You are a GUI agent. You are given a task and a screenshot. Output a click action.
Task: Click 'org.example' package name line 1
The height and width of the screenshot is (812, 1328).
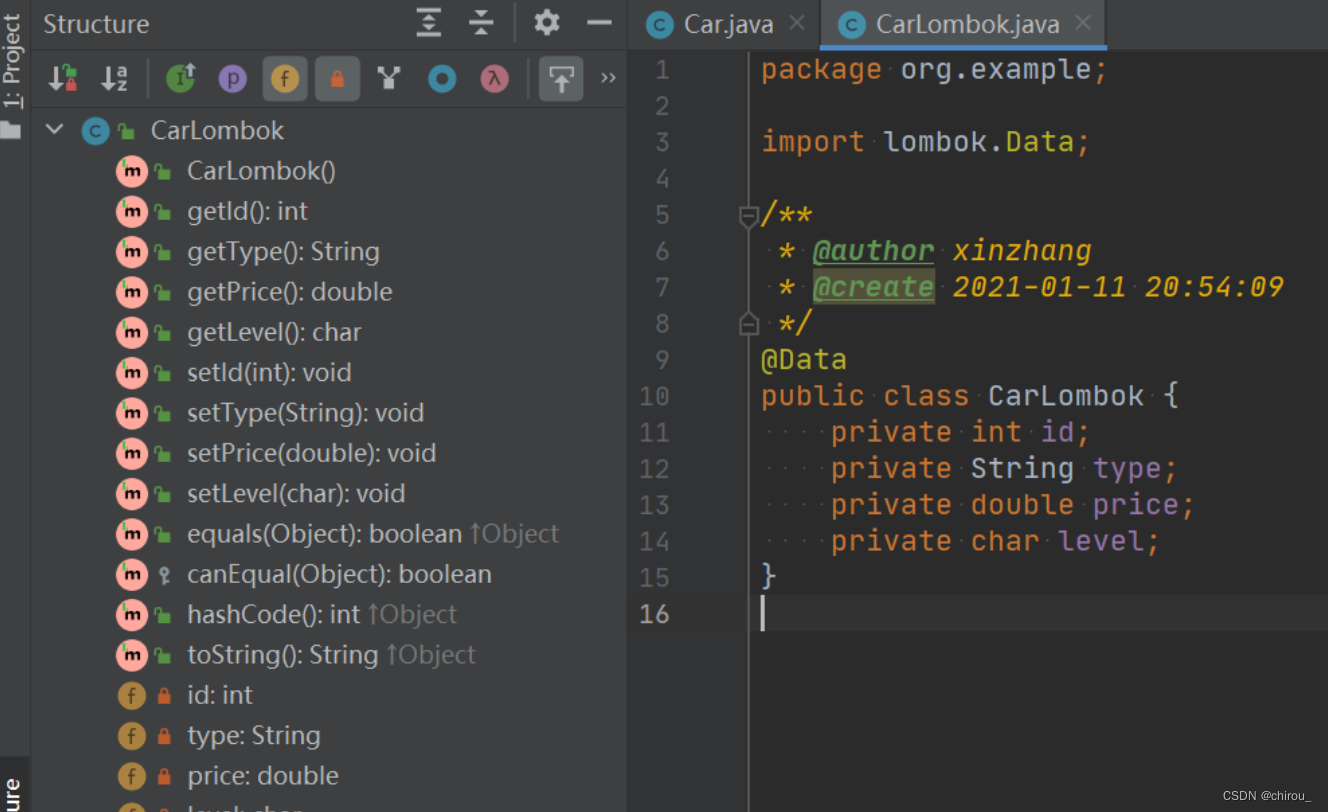pyautogui.click(x=996, y=70)
